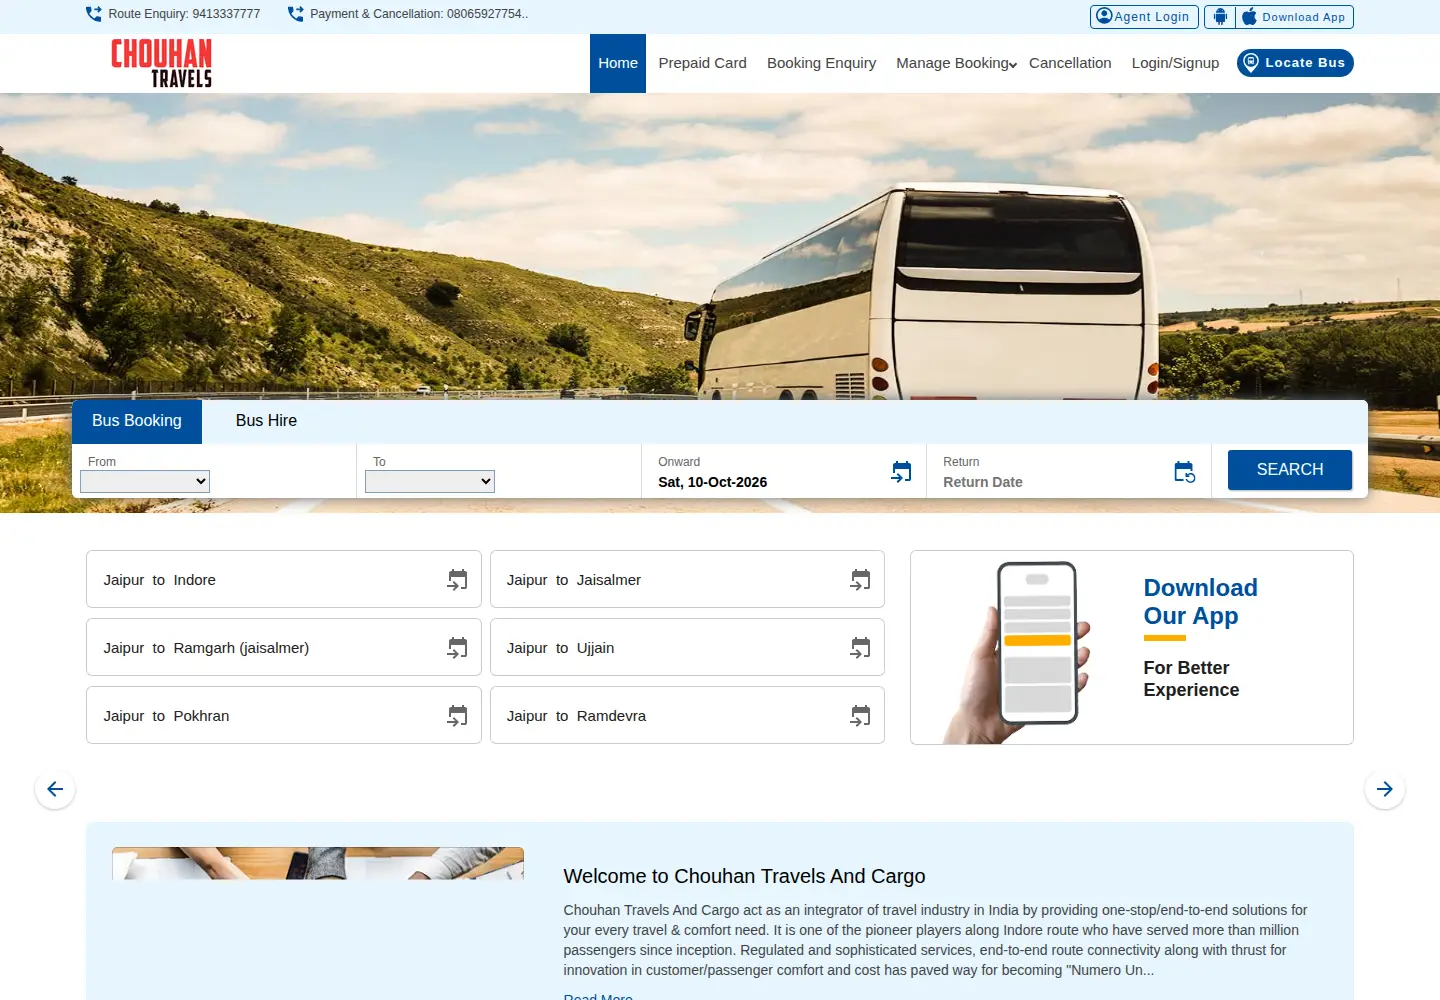Click the Payment & Cancellation phone icon
Screen dimensions: 1440x1000
pos(296,14)
